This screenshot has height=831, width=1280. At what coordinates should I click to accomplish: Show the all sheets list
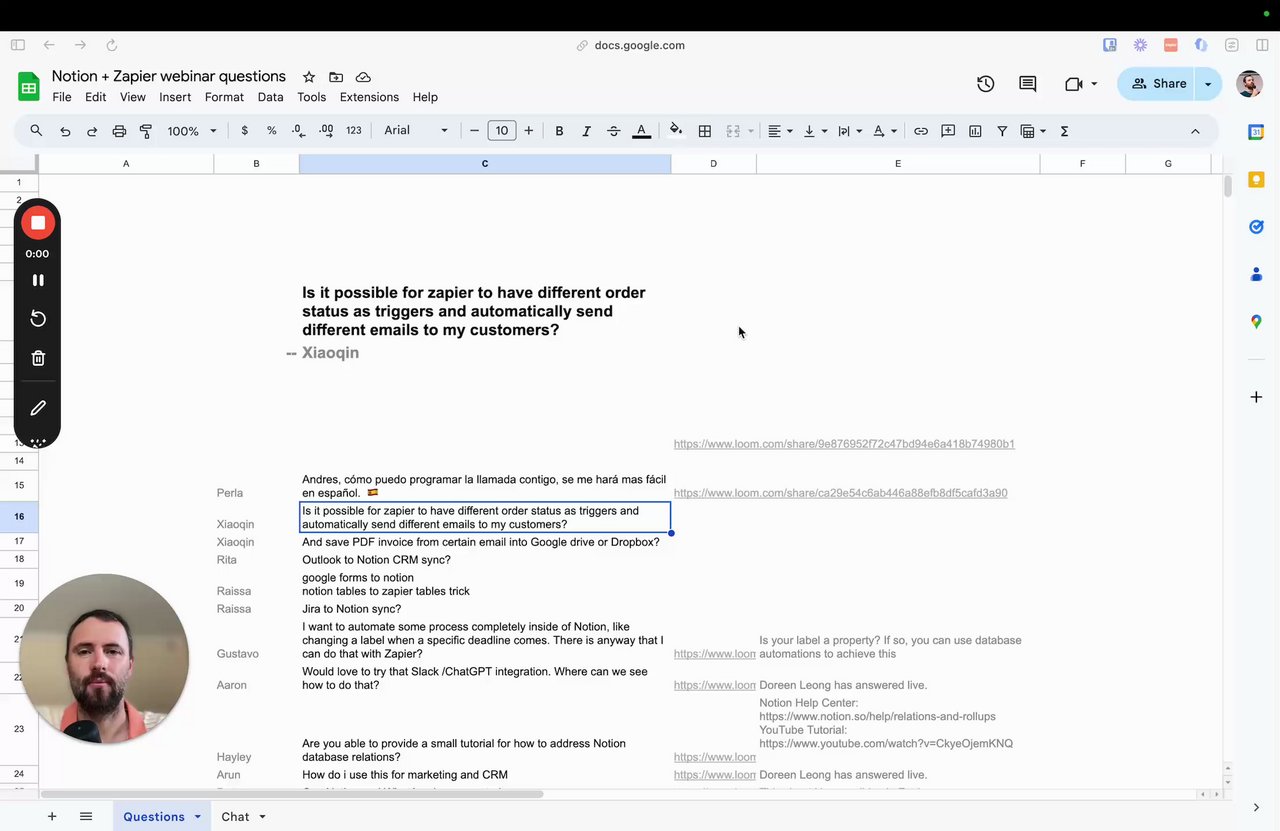(86, 817)
